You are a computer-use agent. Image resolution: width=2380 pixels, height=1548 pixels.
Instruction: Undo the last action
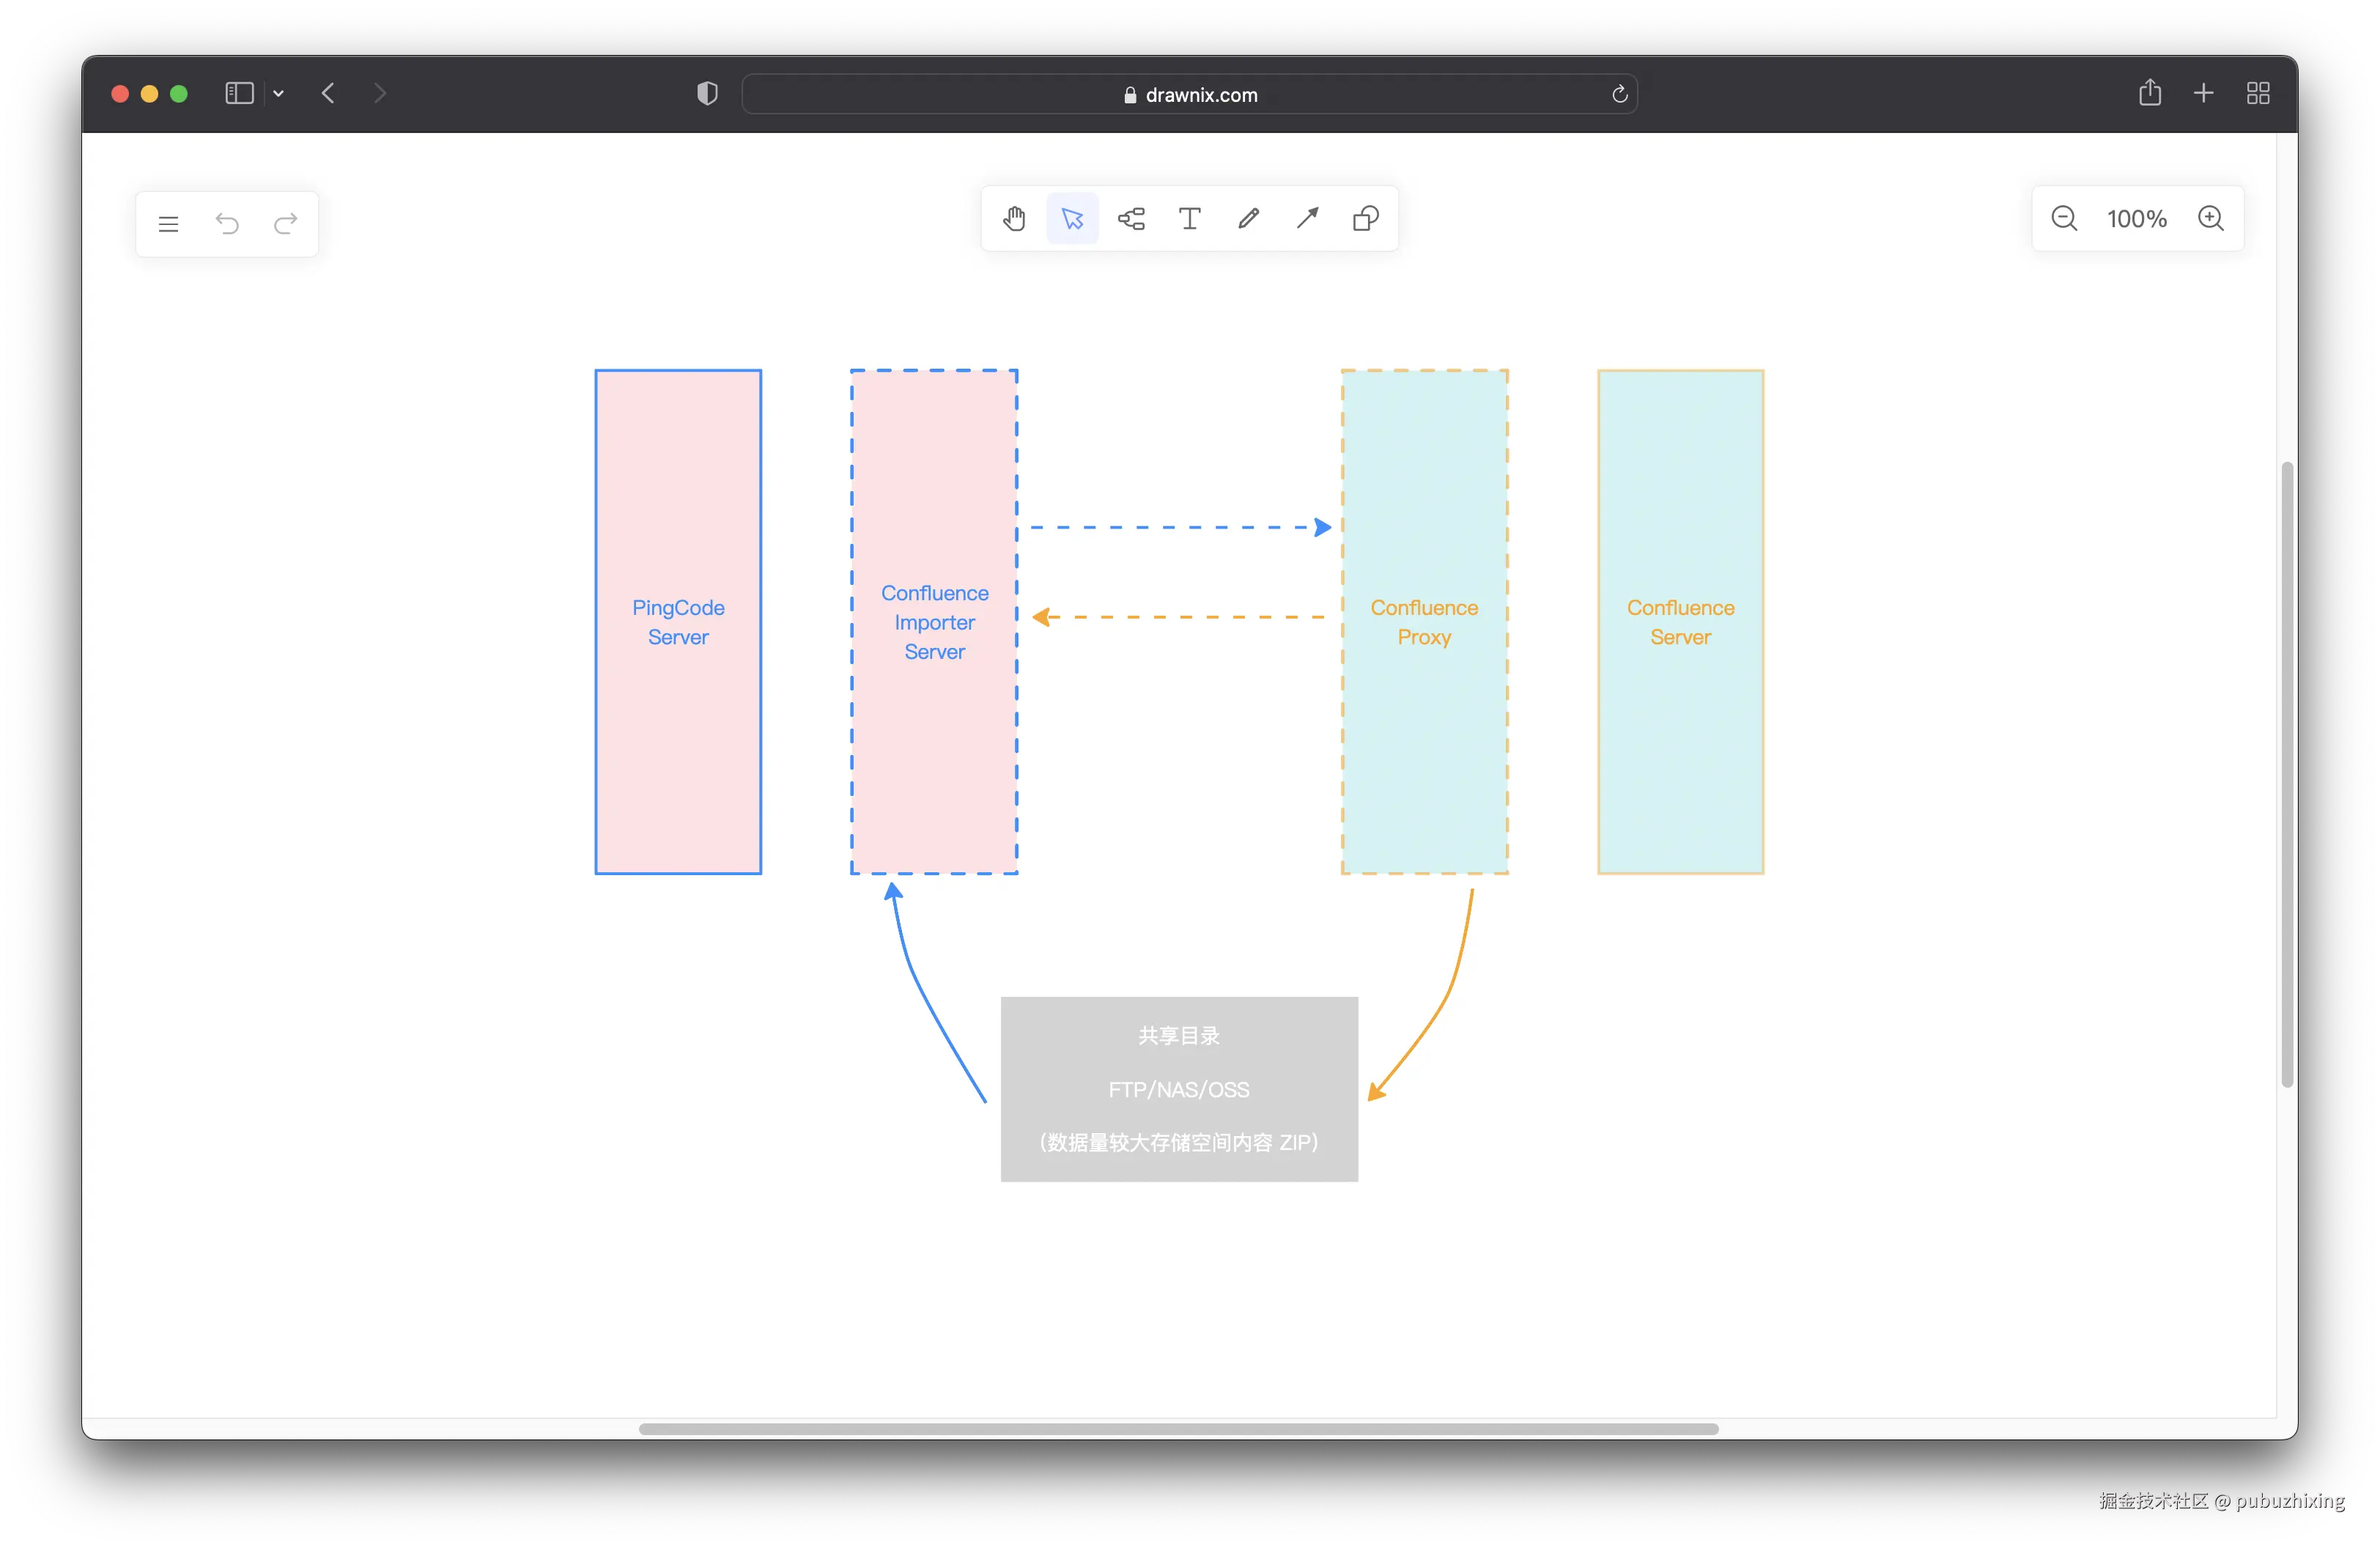point(227,224)
